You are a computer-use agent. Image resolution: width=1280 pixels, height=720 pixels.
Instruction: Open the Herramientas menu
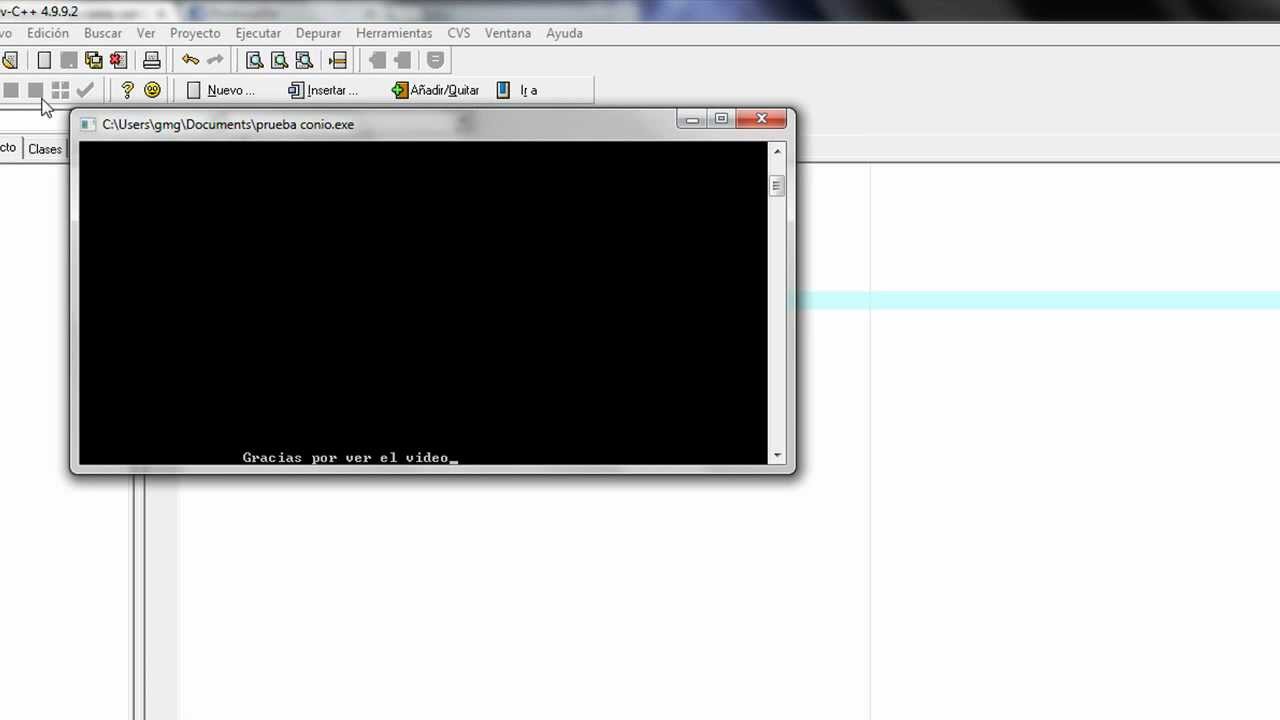coord(394,33)
